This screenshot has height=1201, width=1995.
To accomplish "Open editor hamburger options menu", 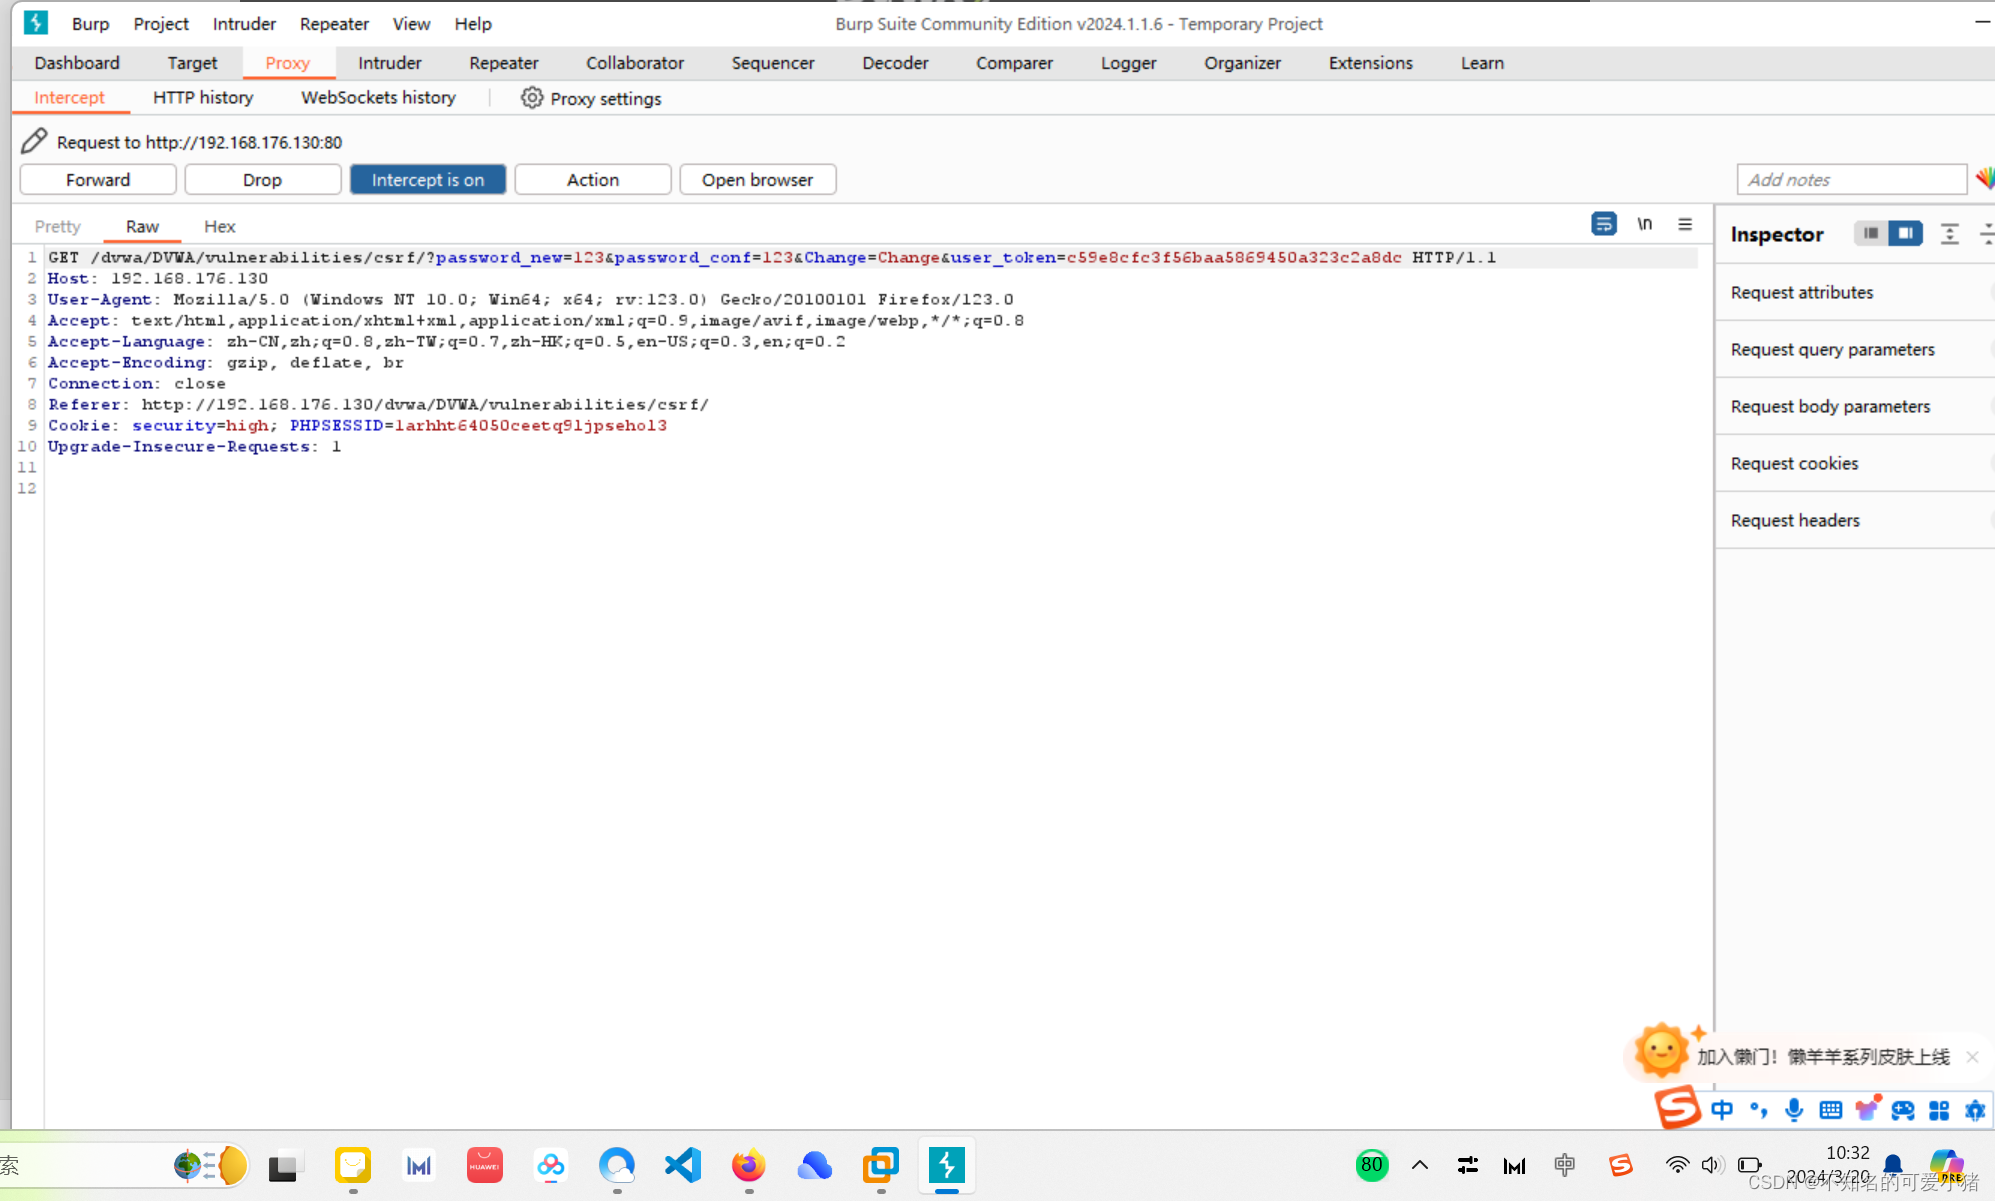I will (x=1685, y=224).
